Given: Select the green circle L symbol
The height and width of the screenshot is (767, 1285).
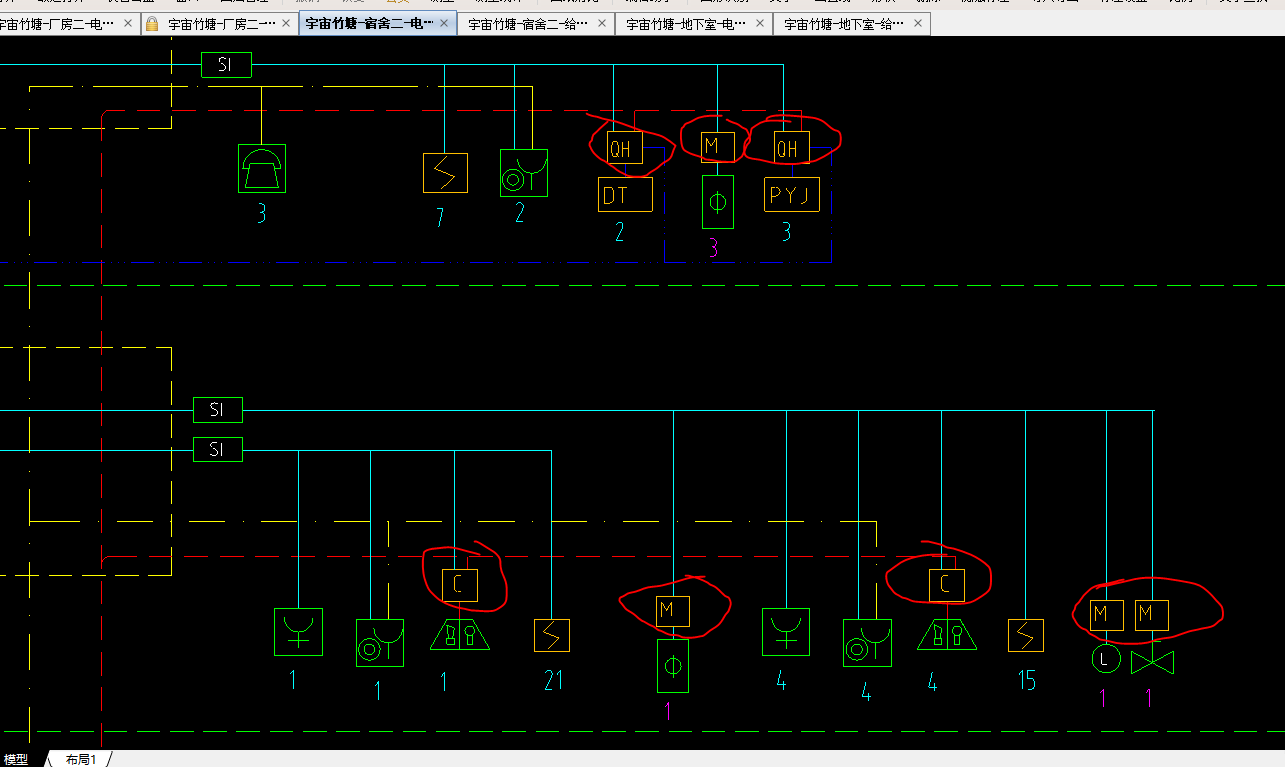Looking at the screenshot, I should point(1105,659).
